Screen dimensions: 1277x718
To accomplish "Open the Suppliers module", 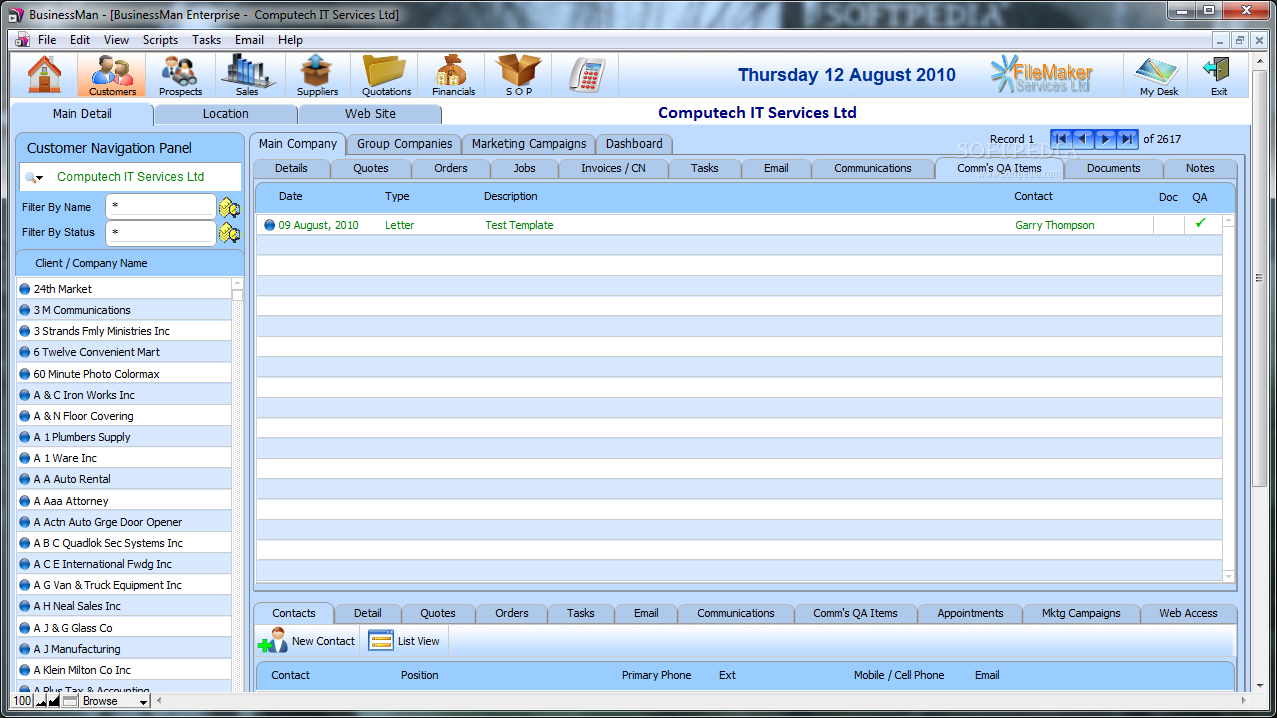I will click(317, 76).
